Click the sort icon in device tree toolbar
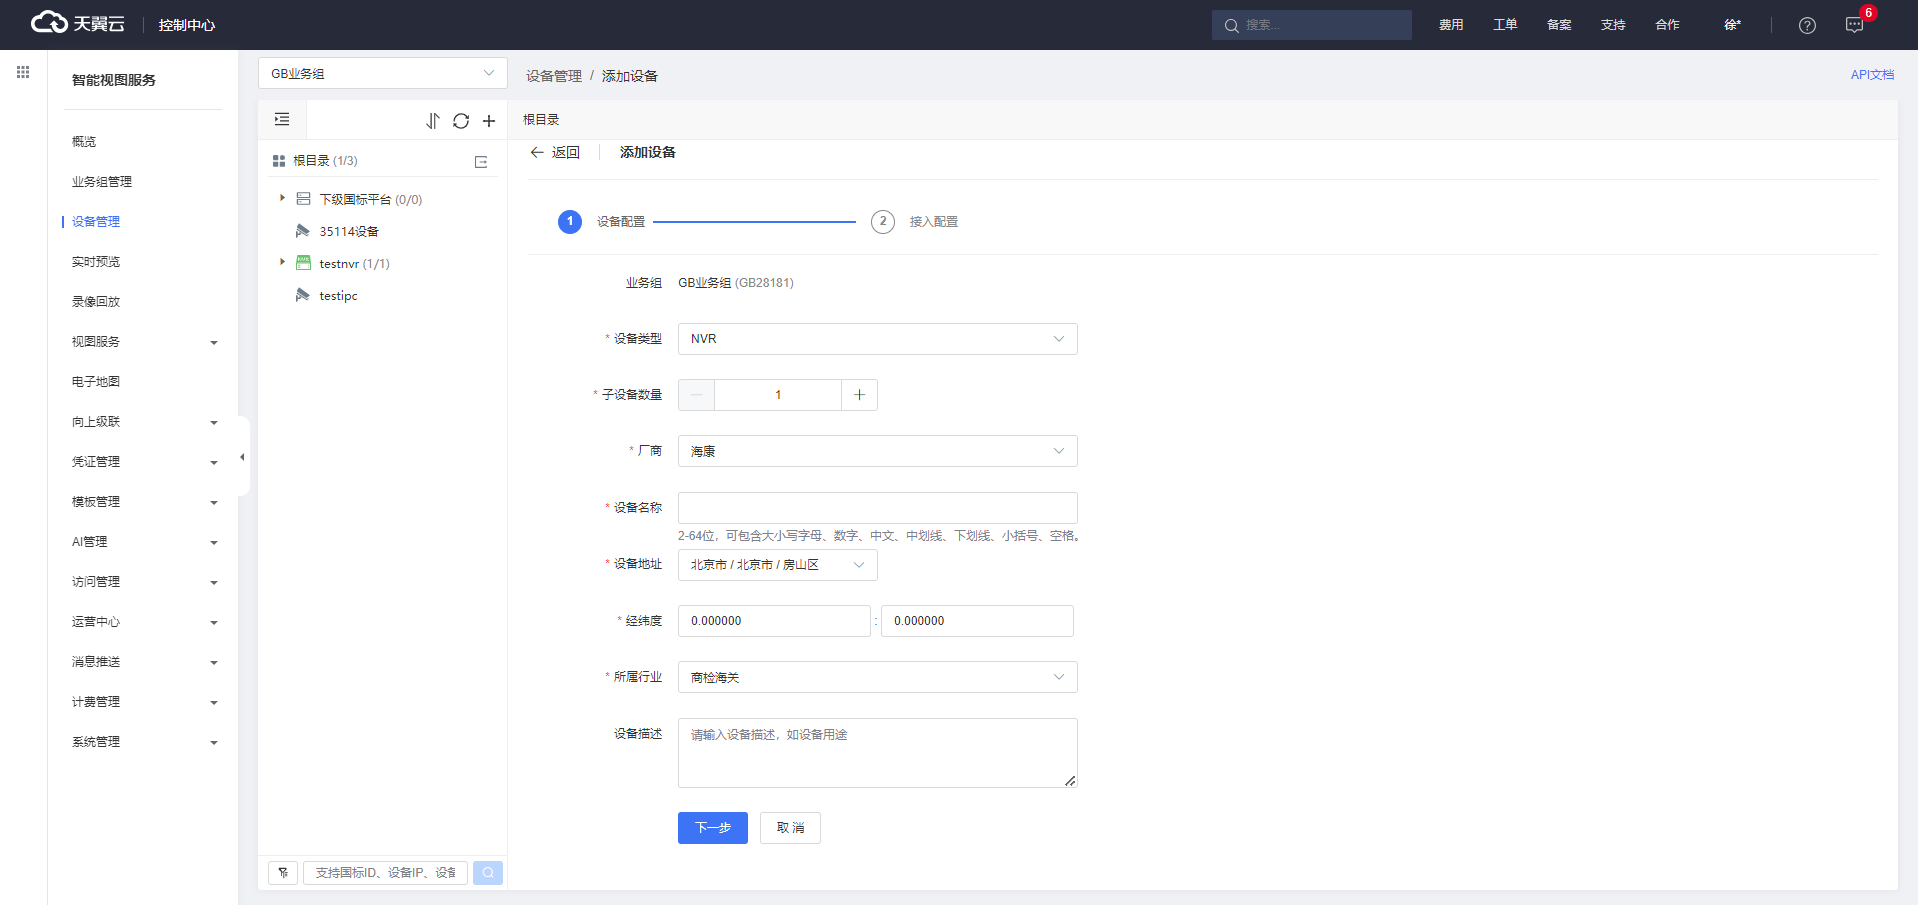 432,121
